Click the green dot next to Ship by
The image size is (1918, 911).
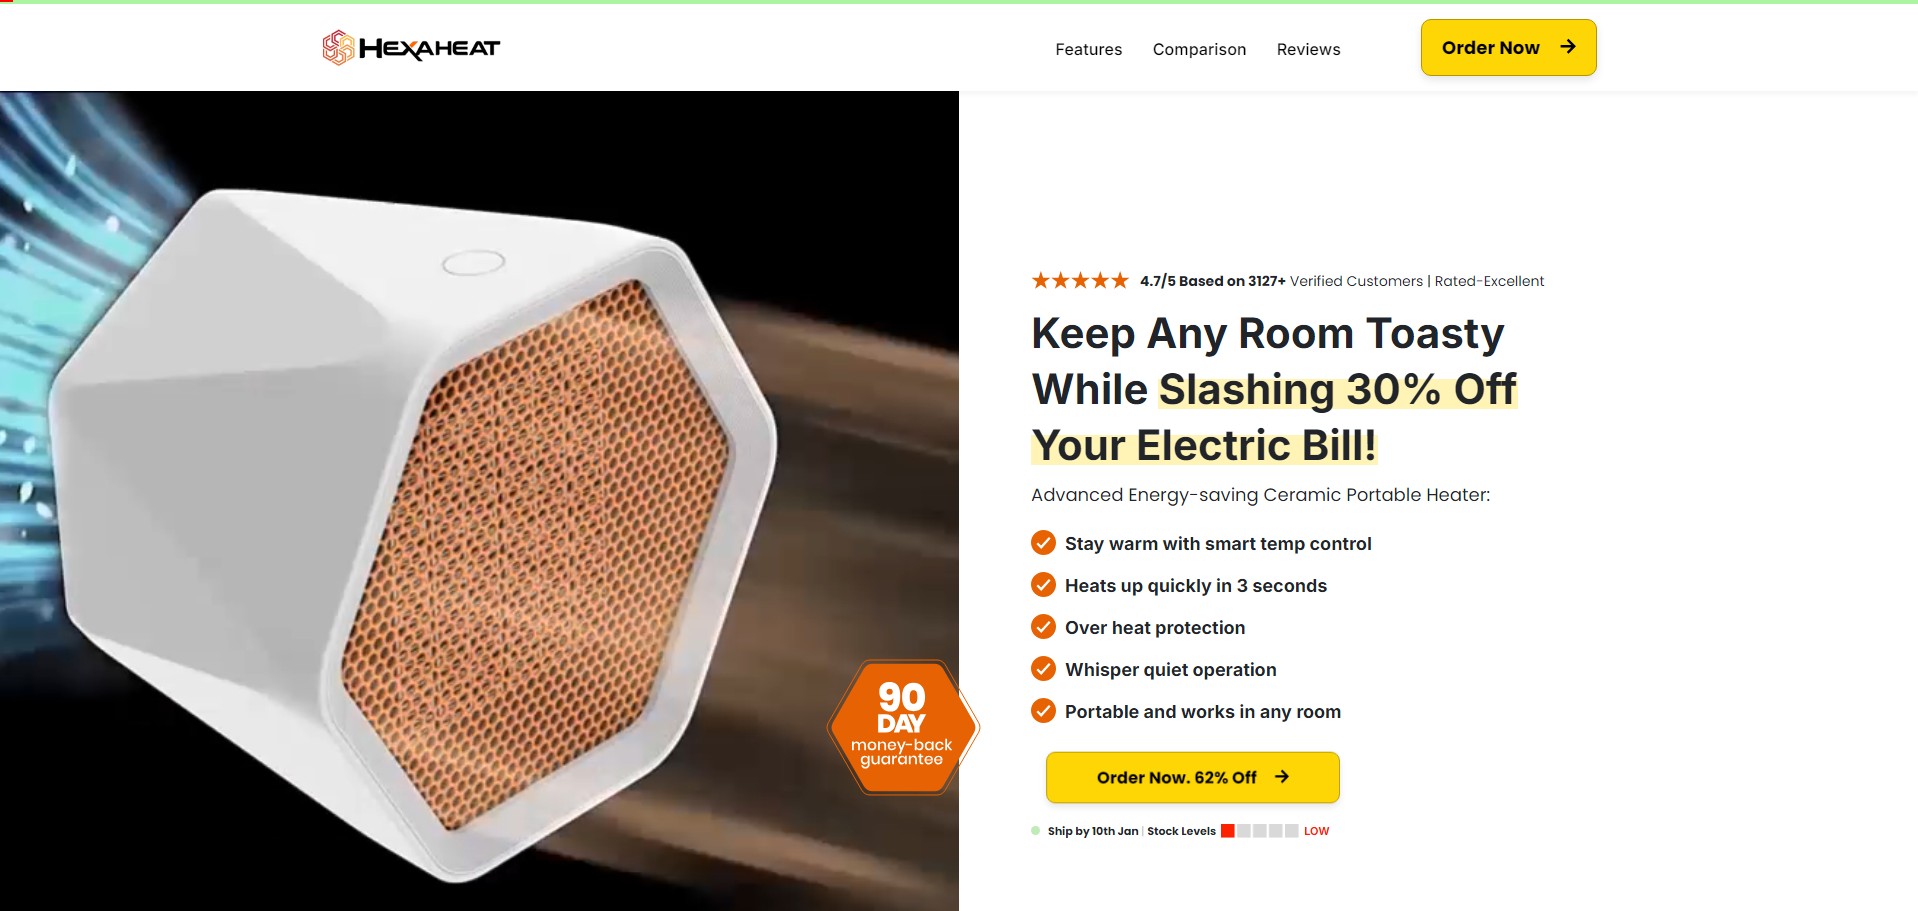(1036, 830)
